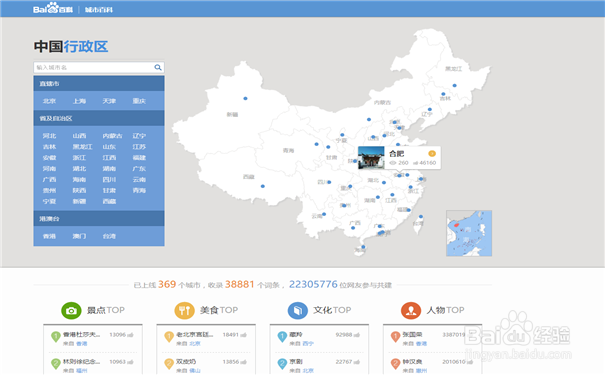This screenshot has height=375, width=605.
Task: Click source link 佛山 under 双皮奶
Action: pos(195,370)
